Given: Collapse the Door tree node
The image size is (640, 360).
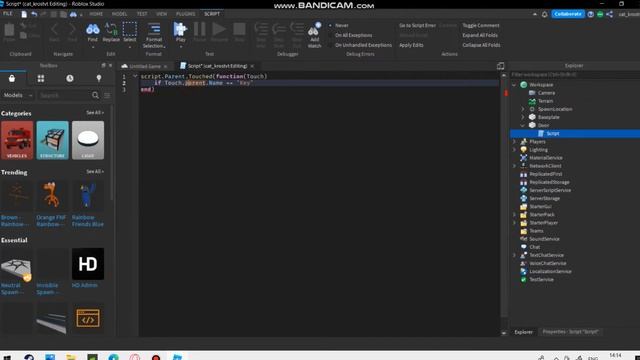Looking at the screenshot, I should pos(523,125).
